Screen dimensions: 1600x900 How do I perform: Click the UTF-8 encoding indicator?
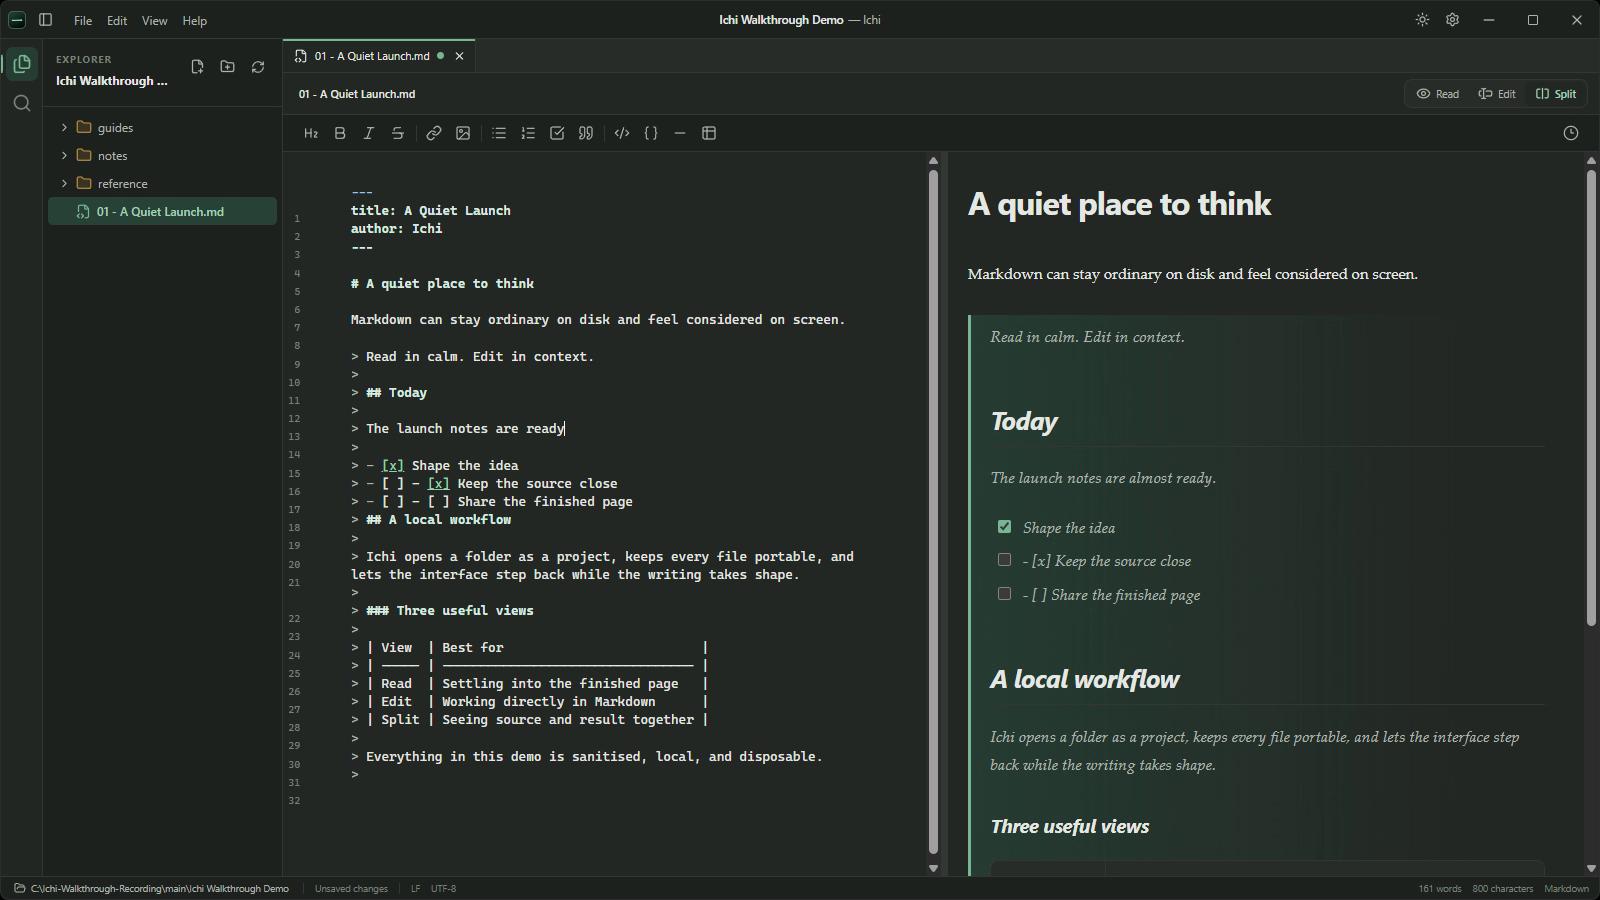pos(443,888)
